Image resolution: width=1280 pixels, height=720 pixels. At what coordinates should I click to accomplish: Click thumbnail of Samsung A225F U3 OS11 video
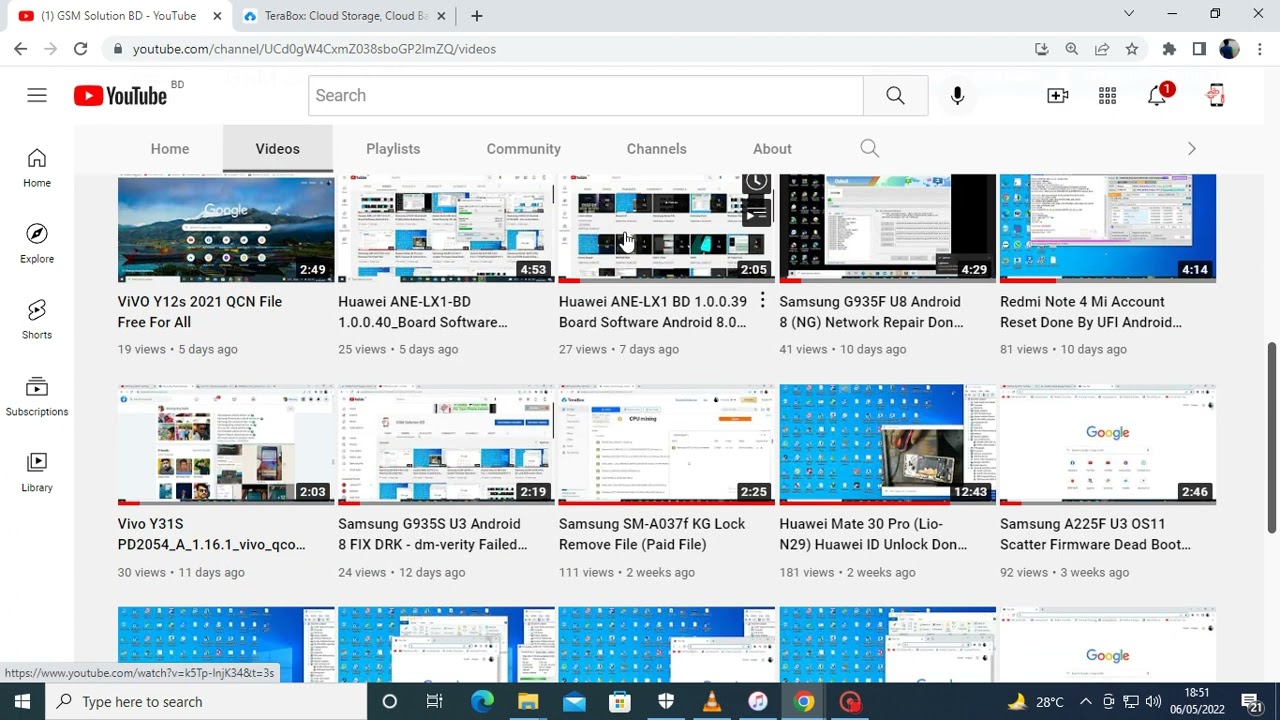[x=1108, y=444]
